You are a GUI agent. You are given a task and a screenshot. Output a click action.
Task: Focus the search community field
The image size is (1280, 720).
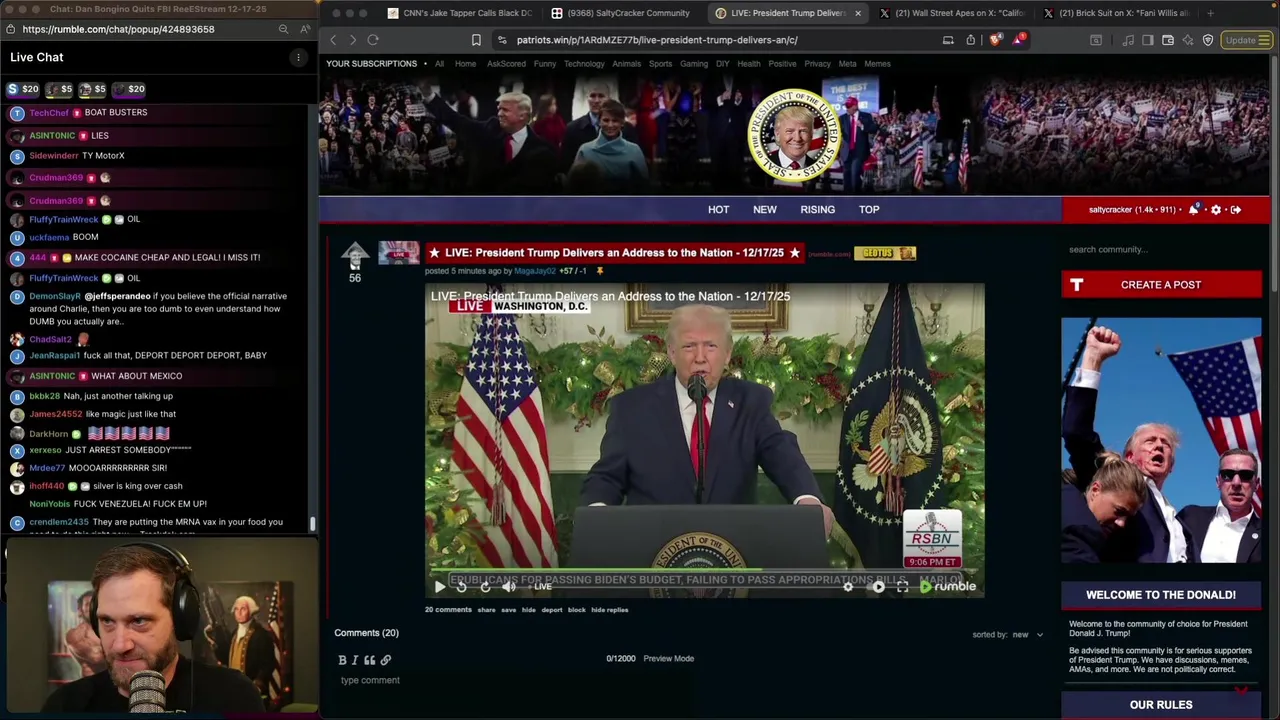point(1161,249)
